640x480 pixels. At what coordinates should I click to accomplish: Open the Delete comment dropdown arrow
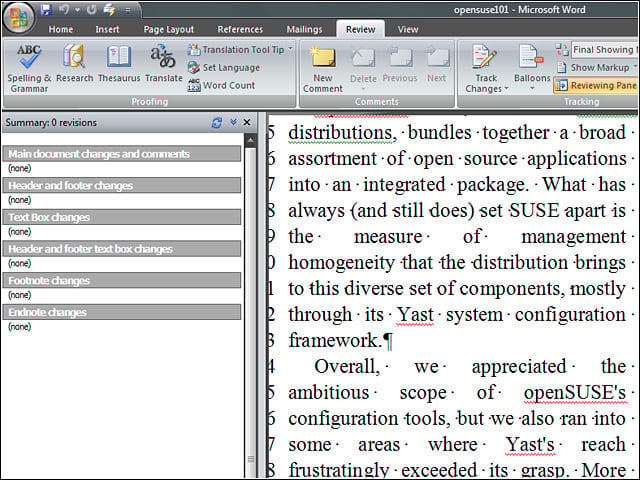click(x=363, y=88)
